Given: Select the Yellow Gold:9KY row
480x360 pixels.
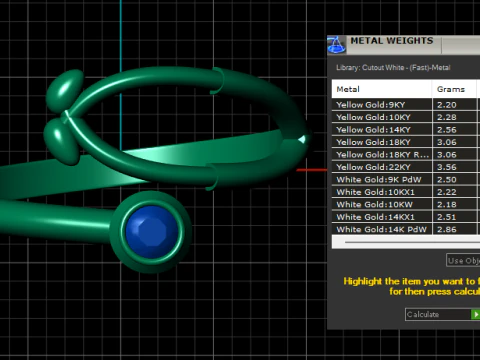Looking at the screenshot, I should pos(406,105).
